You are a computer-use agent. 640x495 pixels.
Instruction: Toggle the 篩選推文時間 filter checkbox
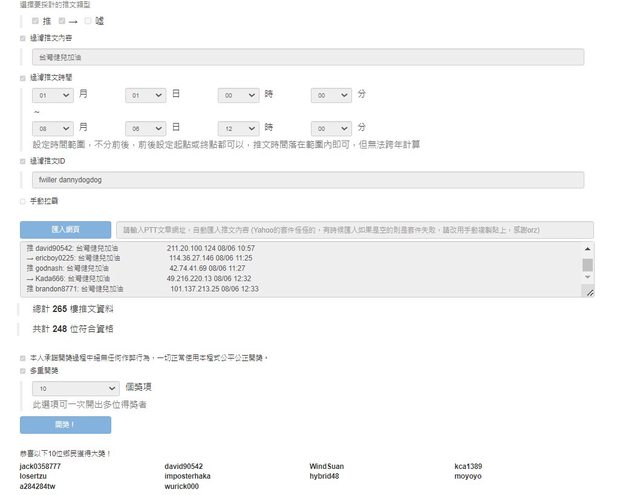click(24, 77)
